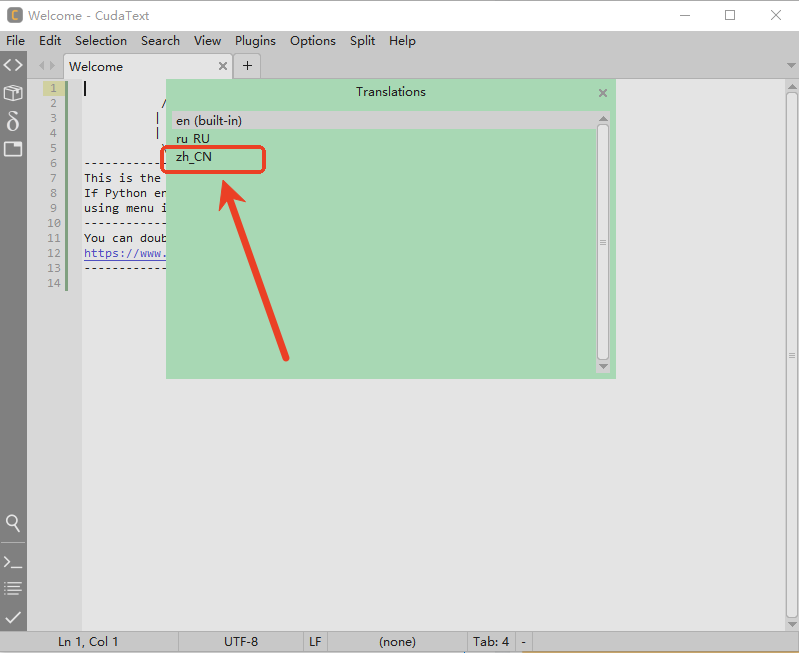Click Translations list scroll up arrow
The image size is (799, 653).
(x=603, y=118)
